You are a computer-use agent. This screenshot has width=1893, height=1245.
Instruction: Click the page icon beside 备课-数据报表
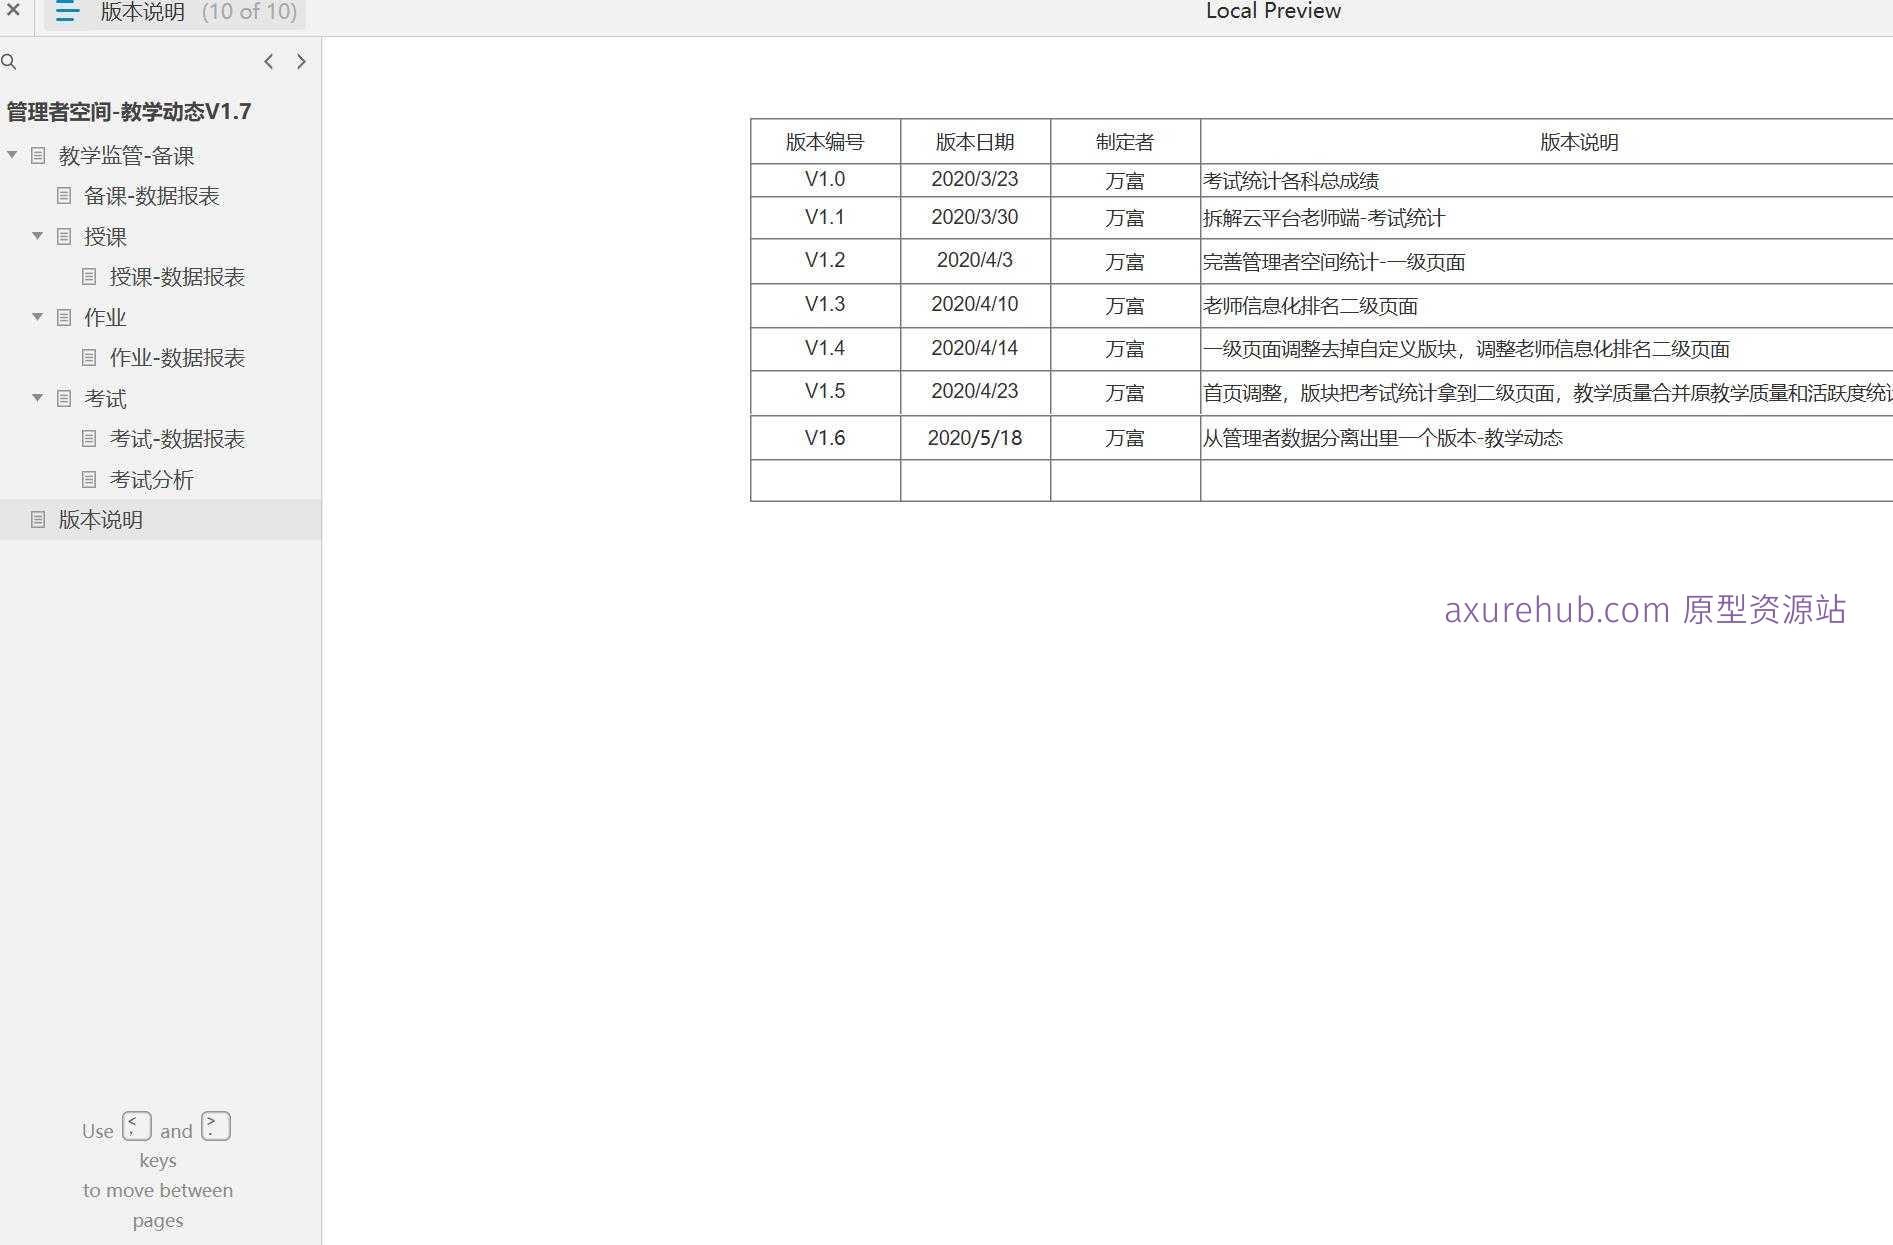coord(64,196)
